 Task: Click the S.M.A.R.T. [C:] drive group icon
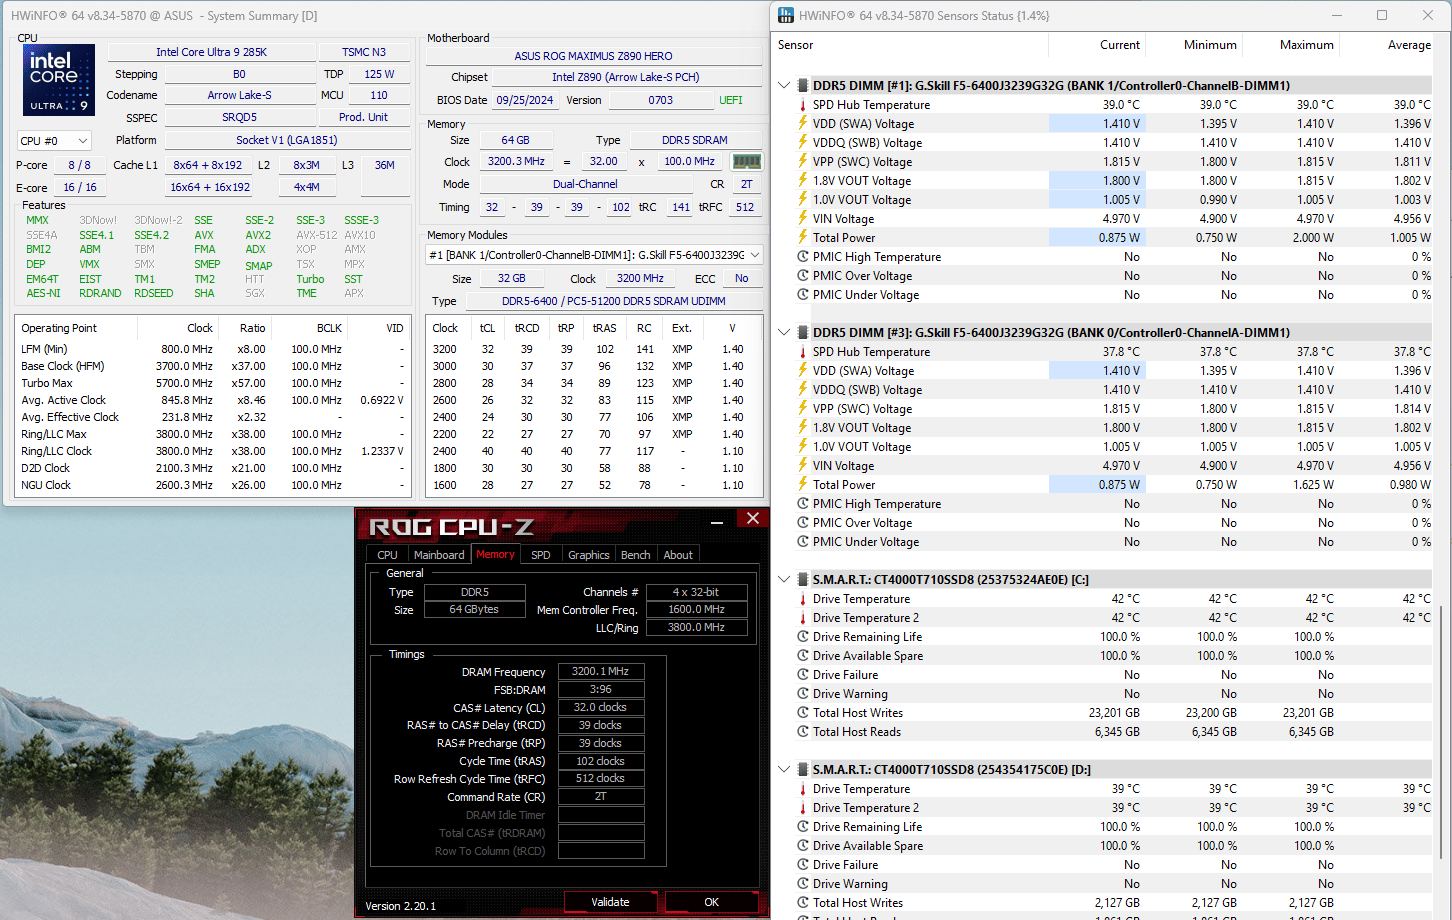(x=802, y=580)
